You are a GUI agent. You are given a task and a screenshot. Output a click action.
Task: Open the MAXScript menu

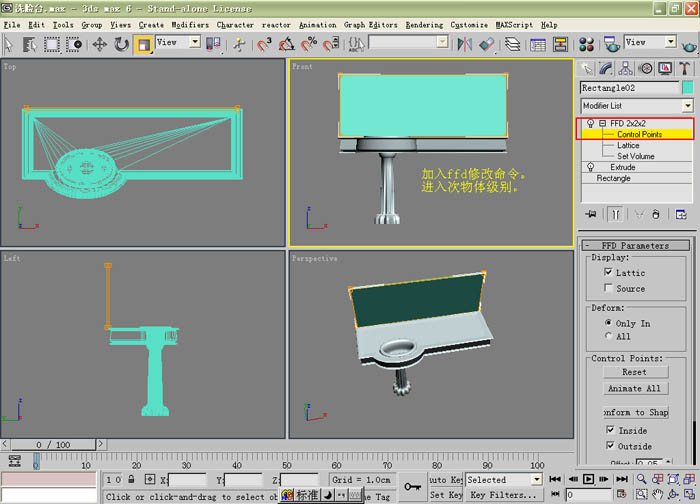coord(514,25)
